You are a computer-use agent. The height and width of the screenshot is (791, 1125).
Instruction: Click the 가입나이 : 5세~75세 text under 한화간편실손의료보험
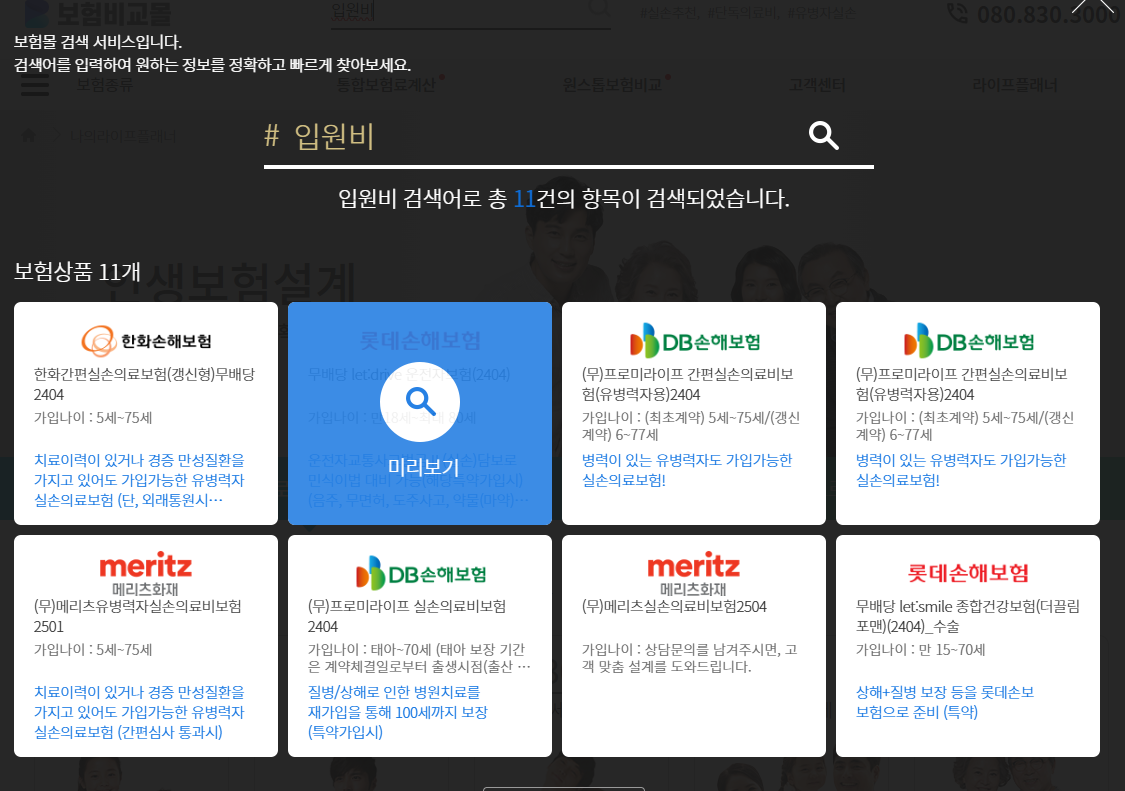coord(93,418)
